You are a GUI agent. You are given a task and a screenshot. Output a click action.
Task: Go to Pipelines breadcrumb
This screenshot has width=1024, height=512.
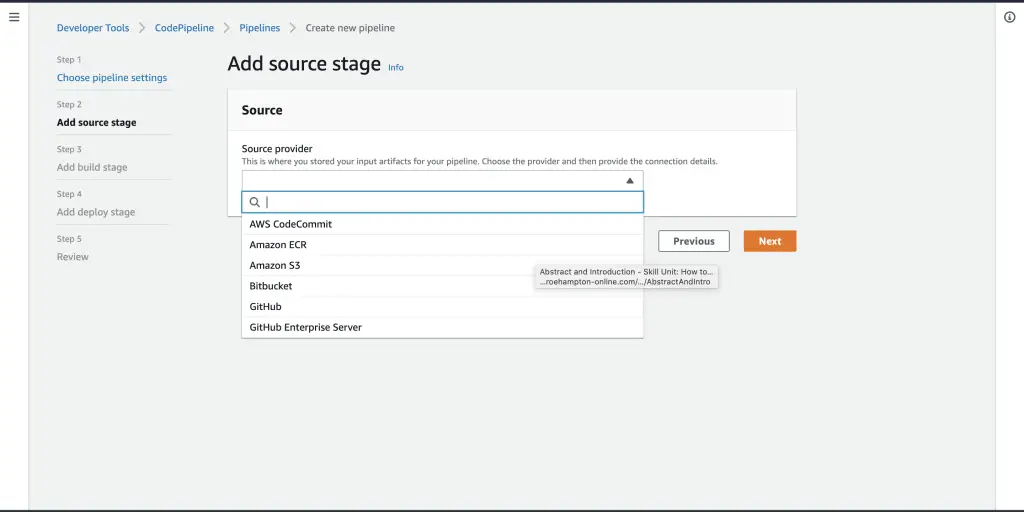(x=259, y=28)
